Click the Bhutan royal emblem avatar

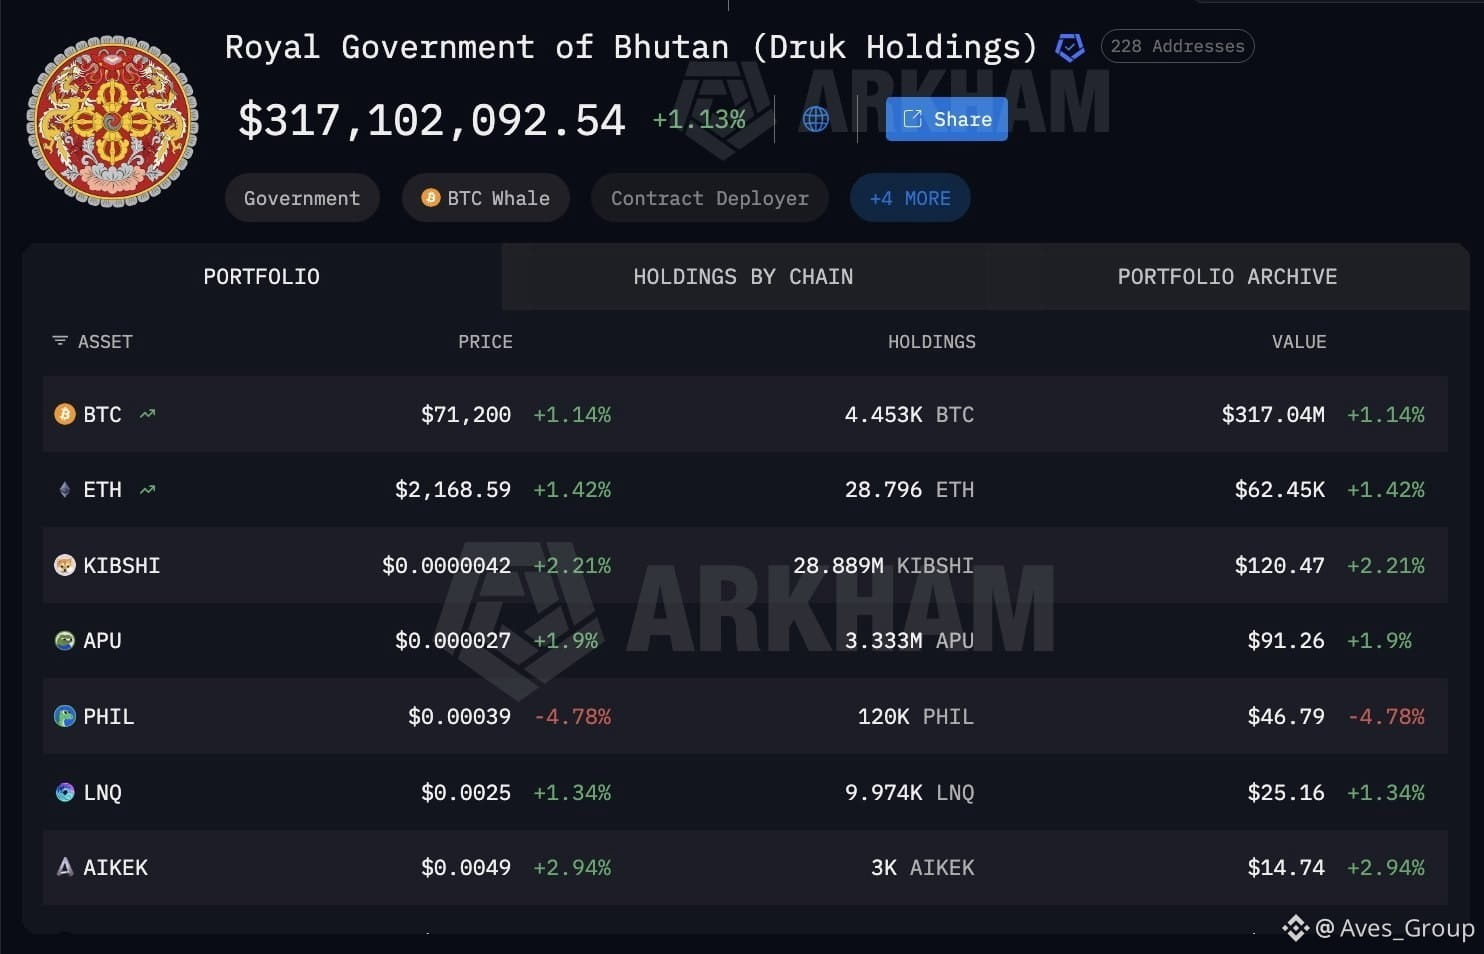click(x=112, y=121)
